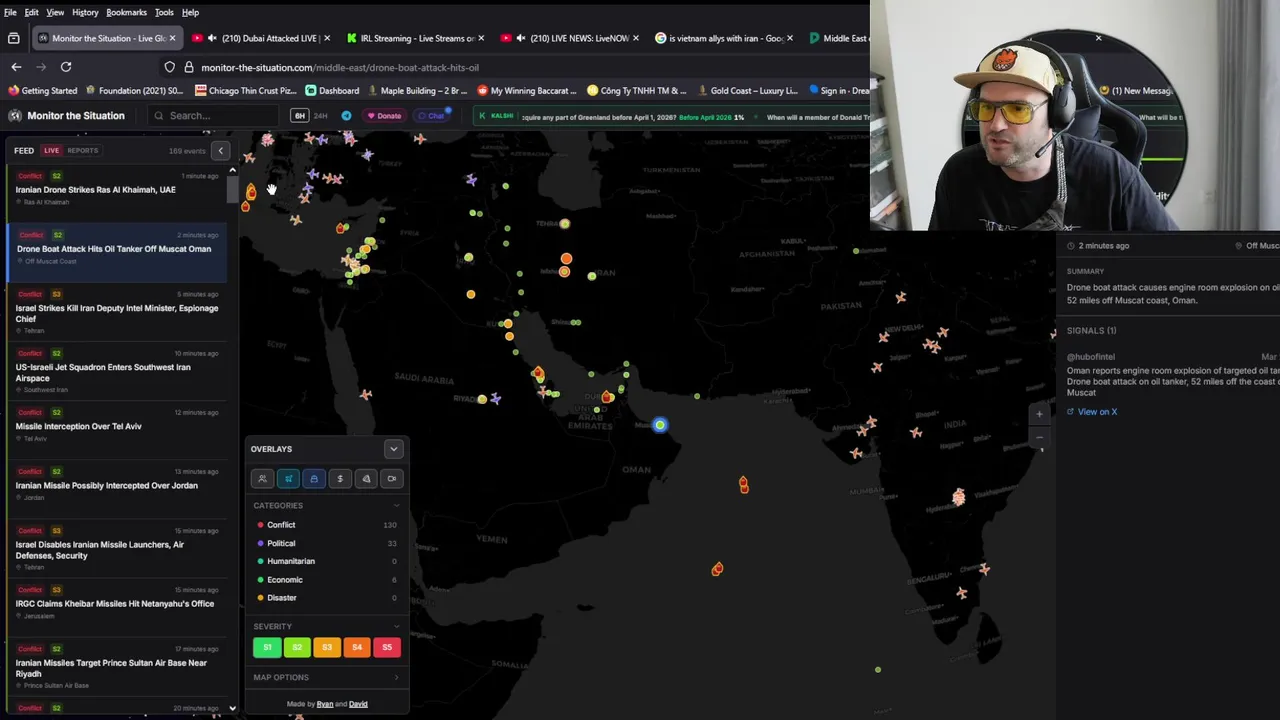1280x720 pixels.
Task: Open the Telegram icon link
Action: point(346,116)
